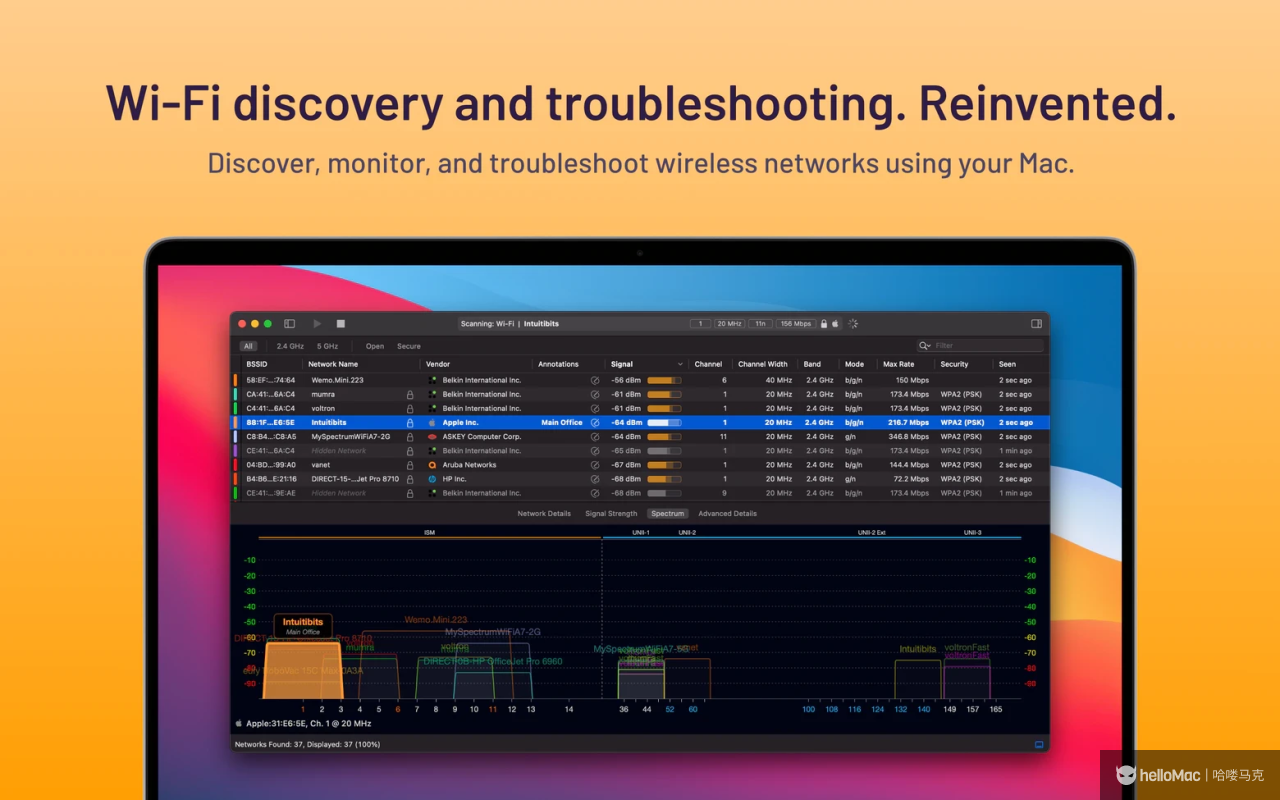Image resolution: width=1280 pixels, height=800 pixels.
Task: Click the 'Main Office' annotation text
Action: point(562,423)
